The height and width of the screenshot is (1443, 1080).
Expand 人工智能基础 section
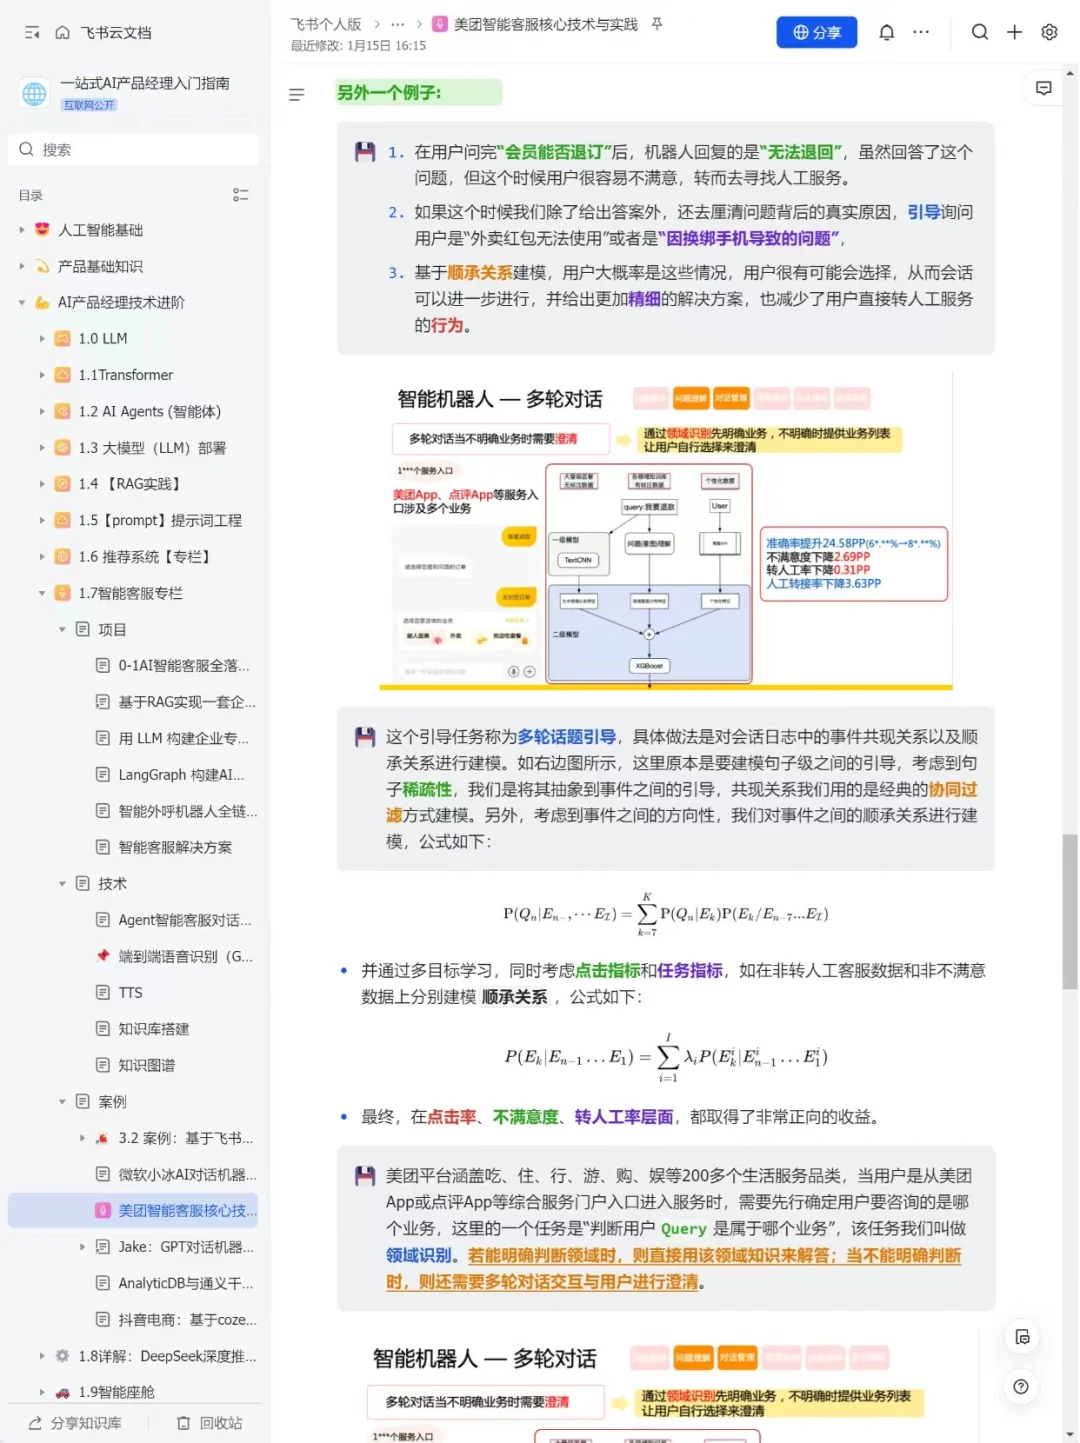(x=22, y=230)
